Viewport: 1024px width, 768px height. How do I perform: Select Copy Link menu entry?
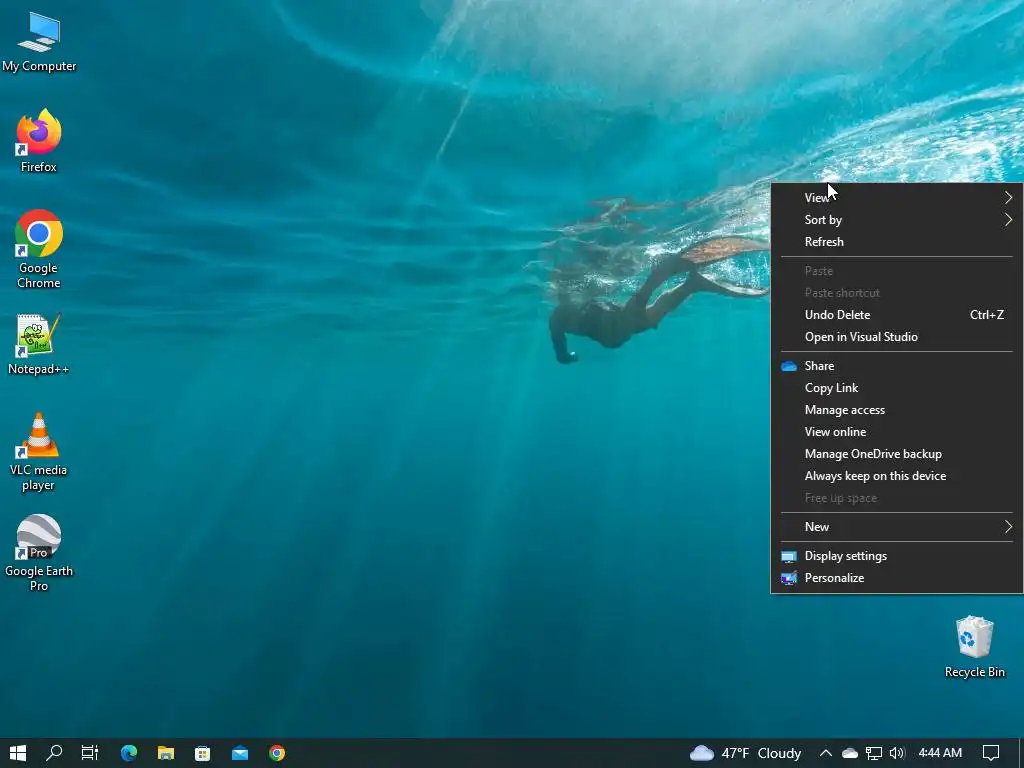(897, 388)
